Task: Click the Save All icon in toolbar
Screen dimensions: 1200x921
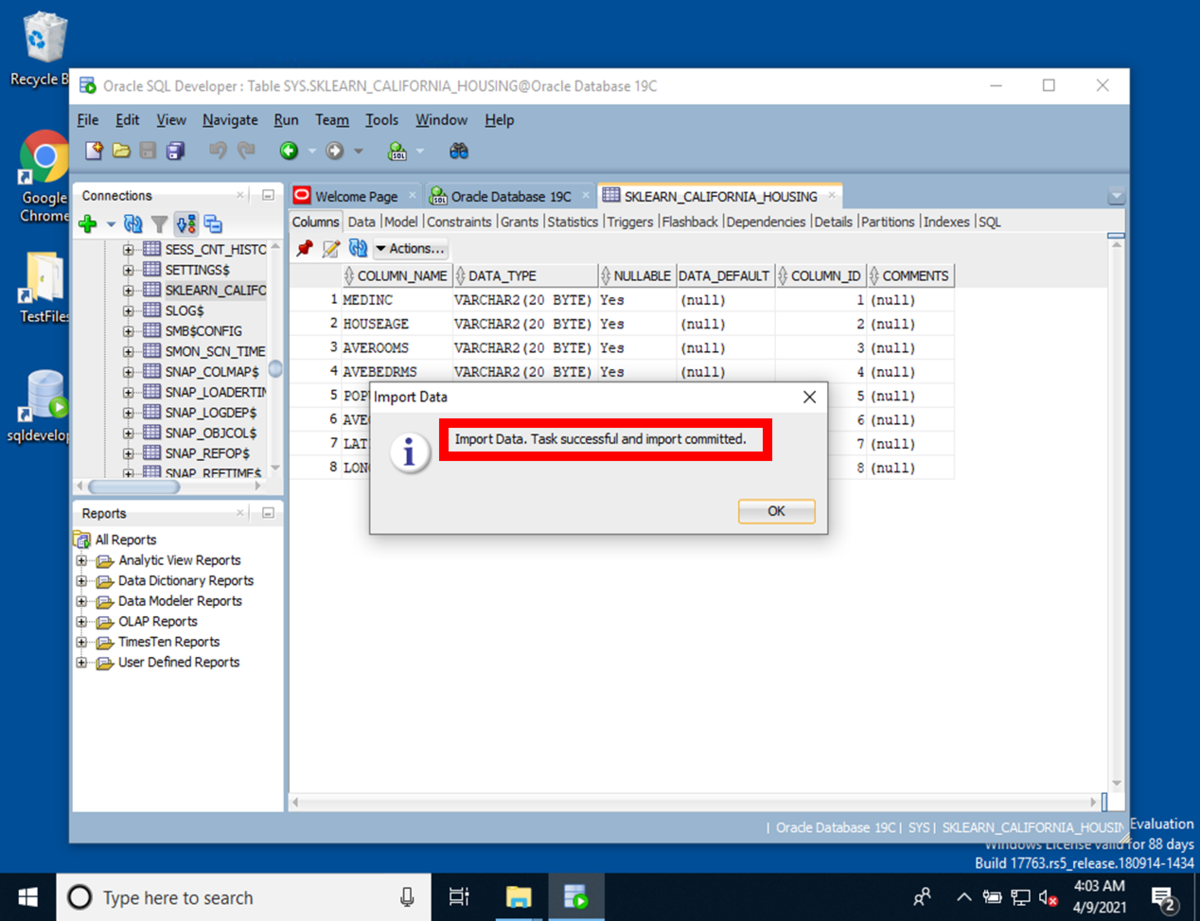Action: click(x=176, y=151)
